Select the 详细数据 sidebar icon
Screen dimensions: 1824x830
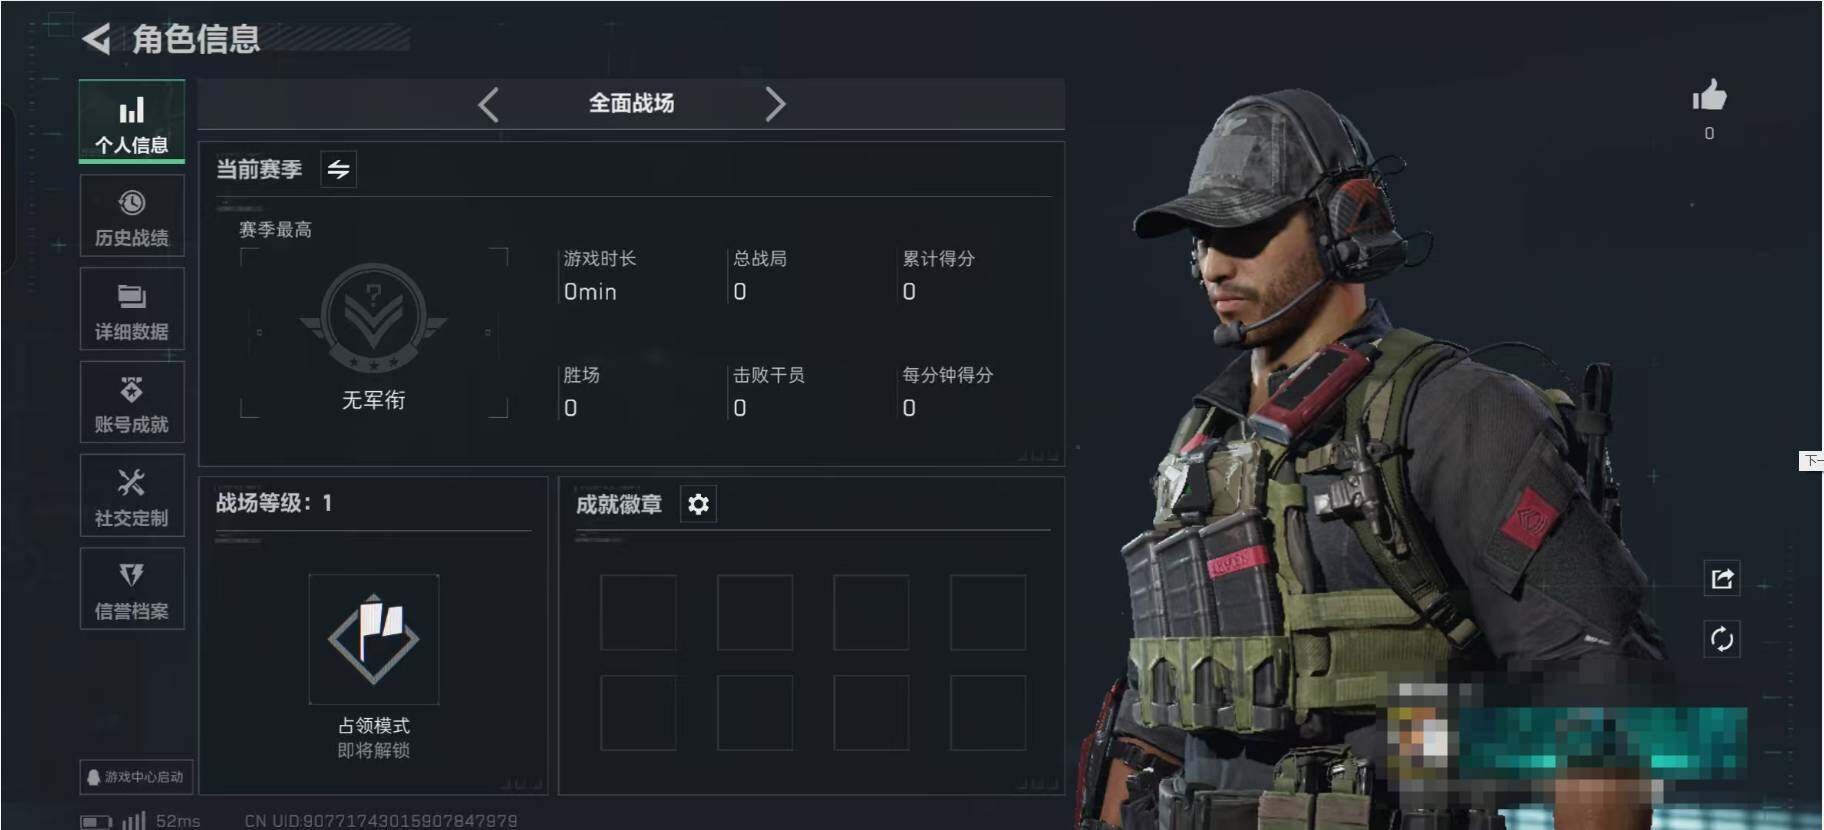click(132, 309)
